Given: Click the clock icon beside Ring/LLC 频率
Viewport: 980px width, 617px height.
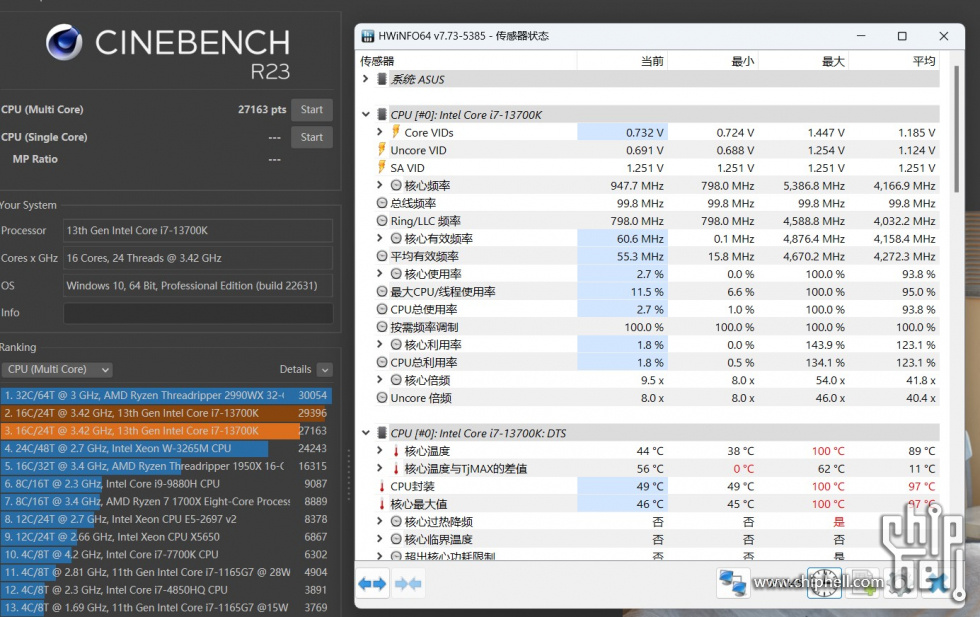Looking at the screenshot, I should pos(382,220).
